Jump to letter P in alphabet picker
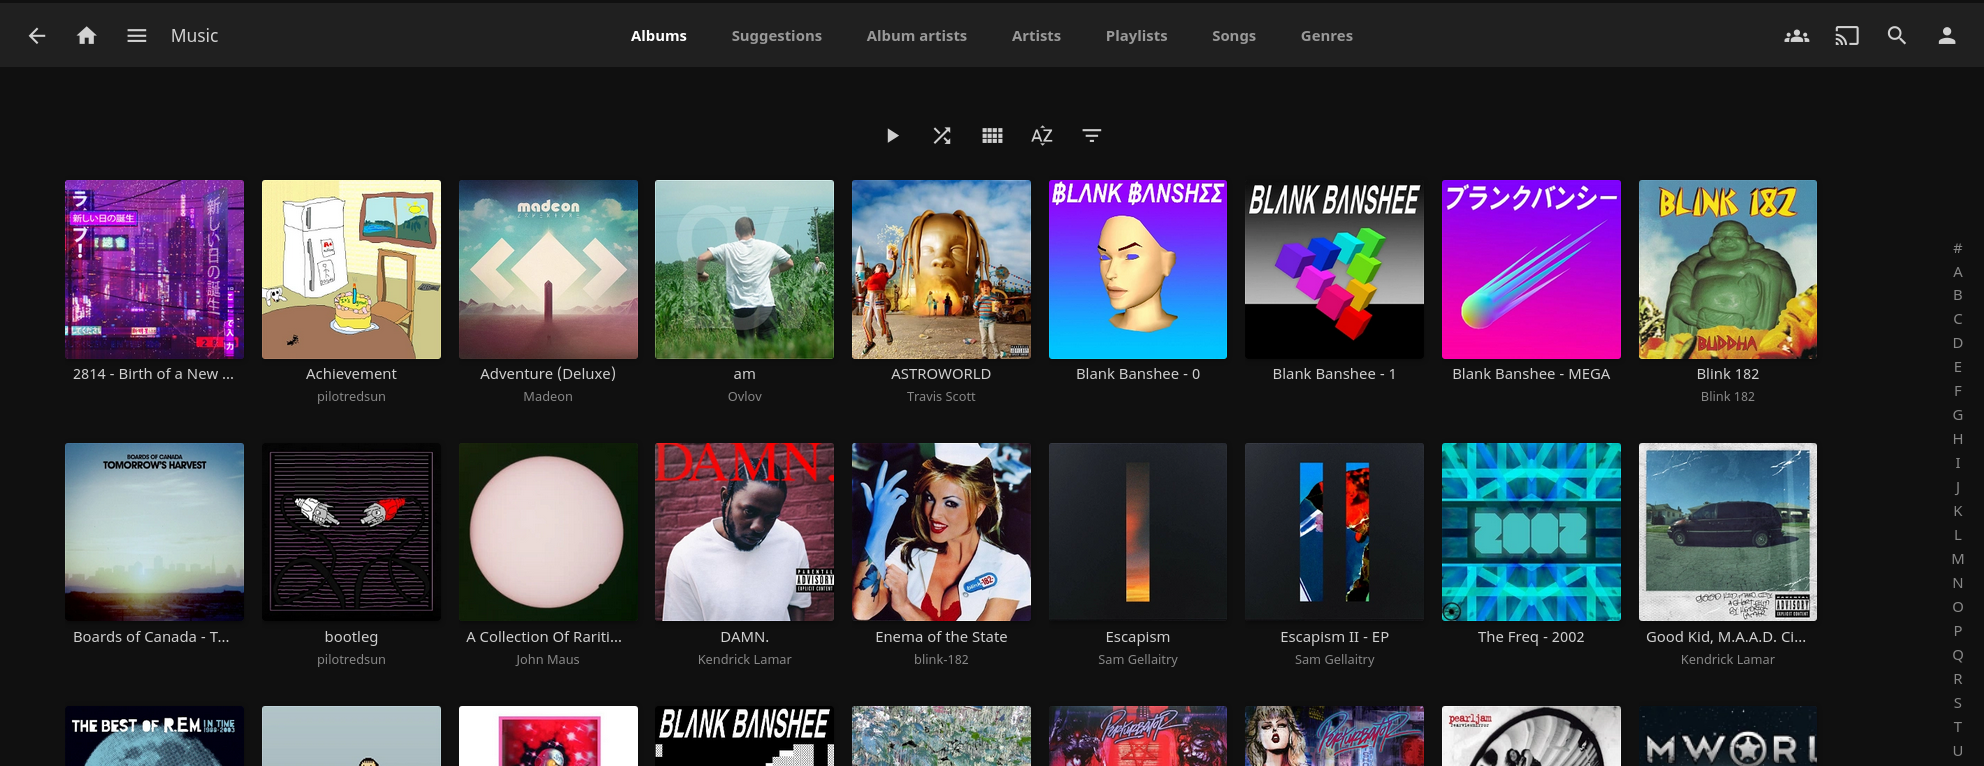This screenshot has width=1984, height=766. coord(1958,631)
